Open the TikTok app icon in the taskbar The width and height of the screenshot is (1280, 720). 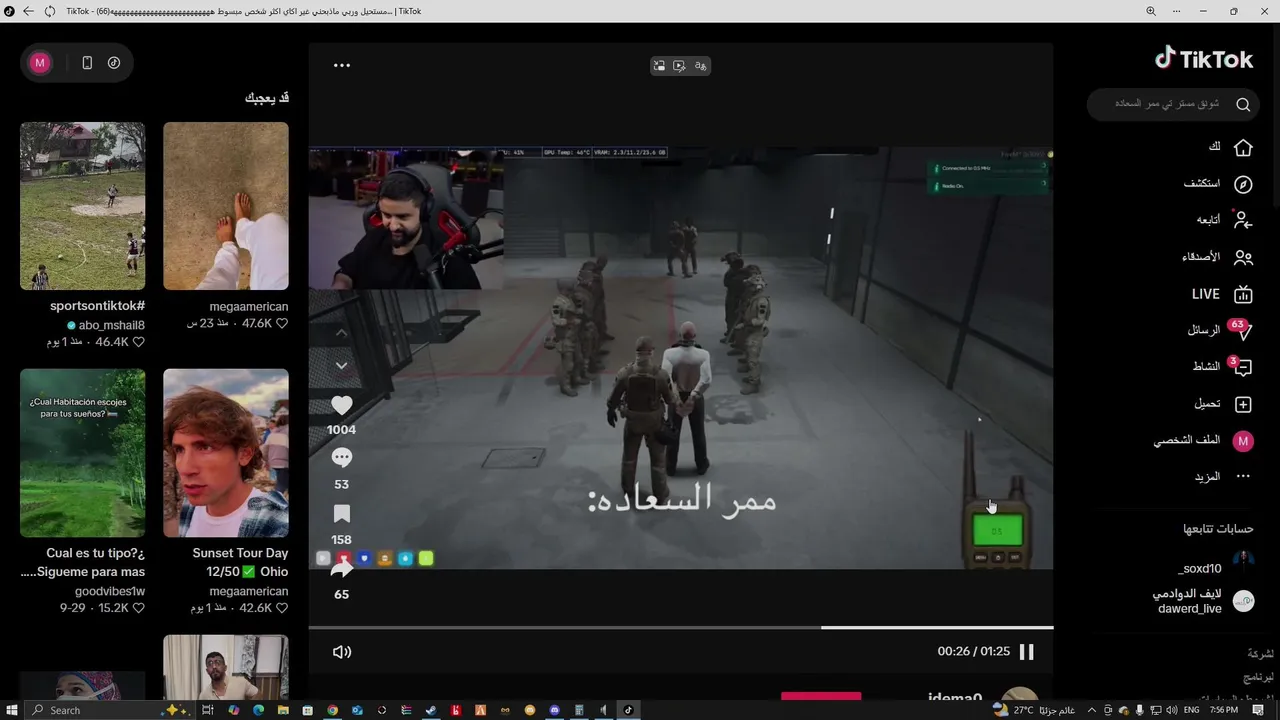pyautogui.click(x=629, y=710)
